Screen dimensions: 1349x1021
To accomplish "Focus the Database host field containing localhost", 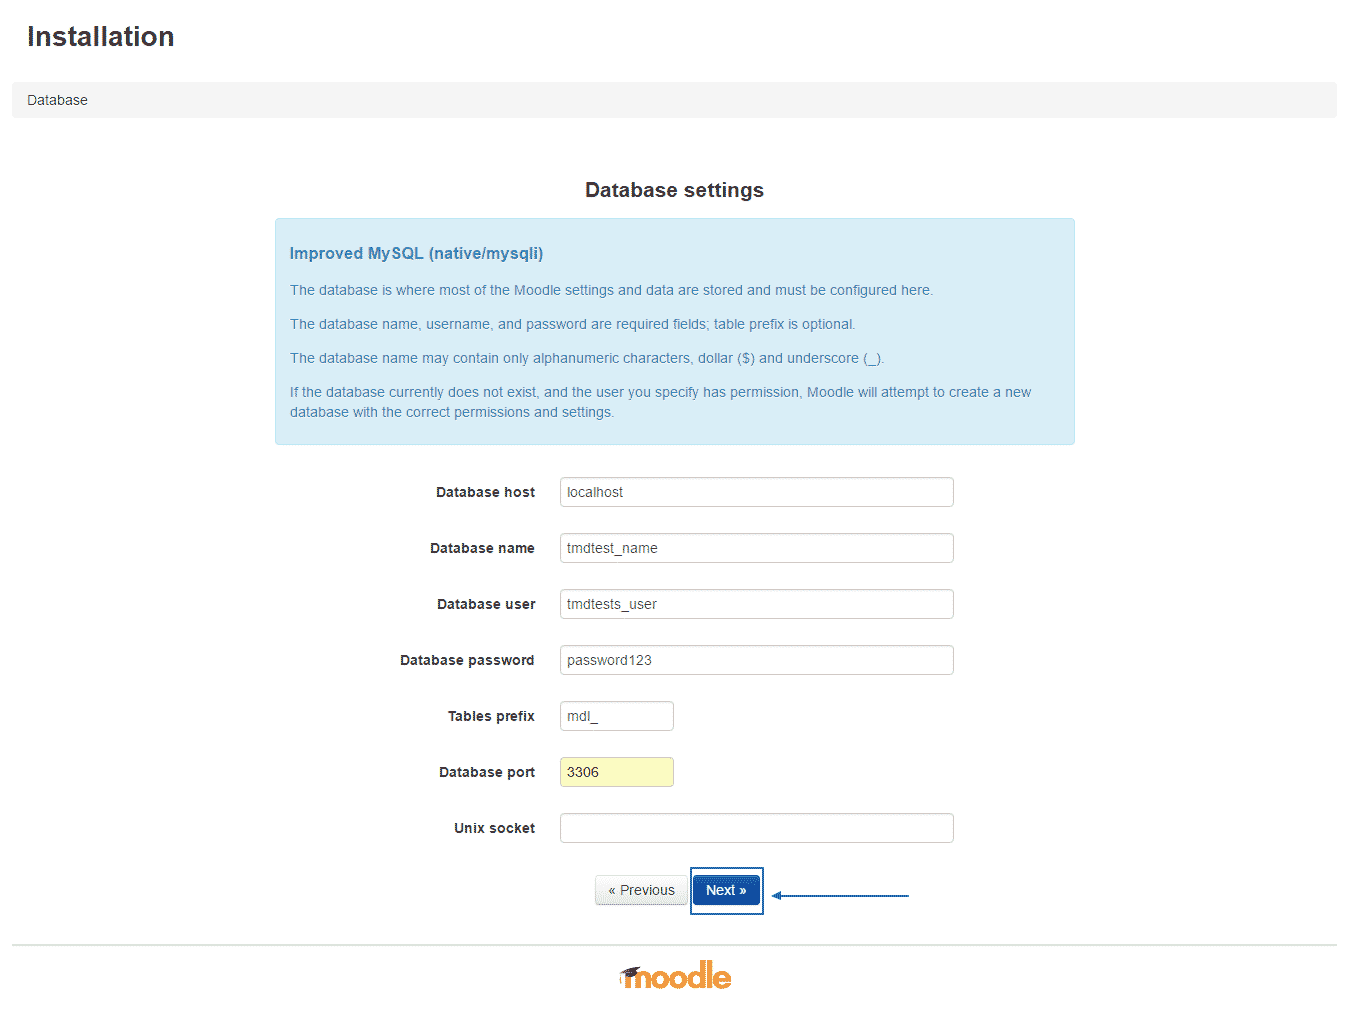I will (x=756, y=492).
